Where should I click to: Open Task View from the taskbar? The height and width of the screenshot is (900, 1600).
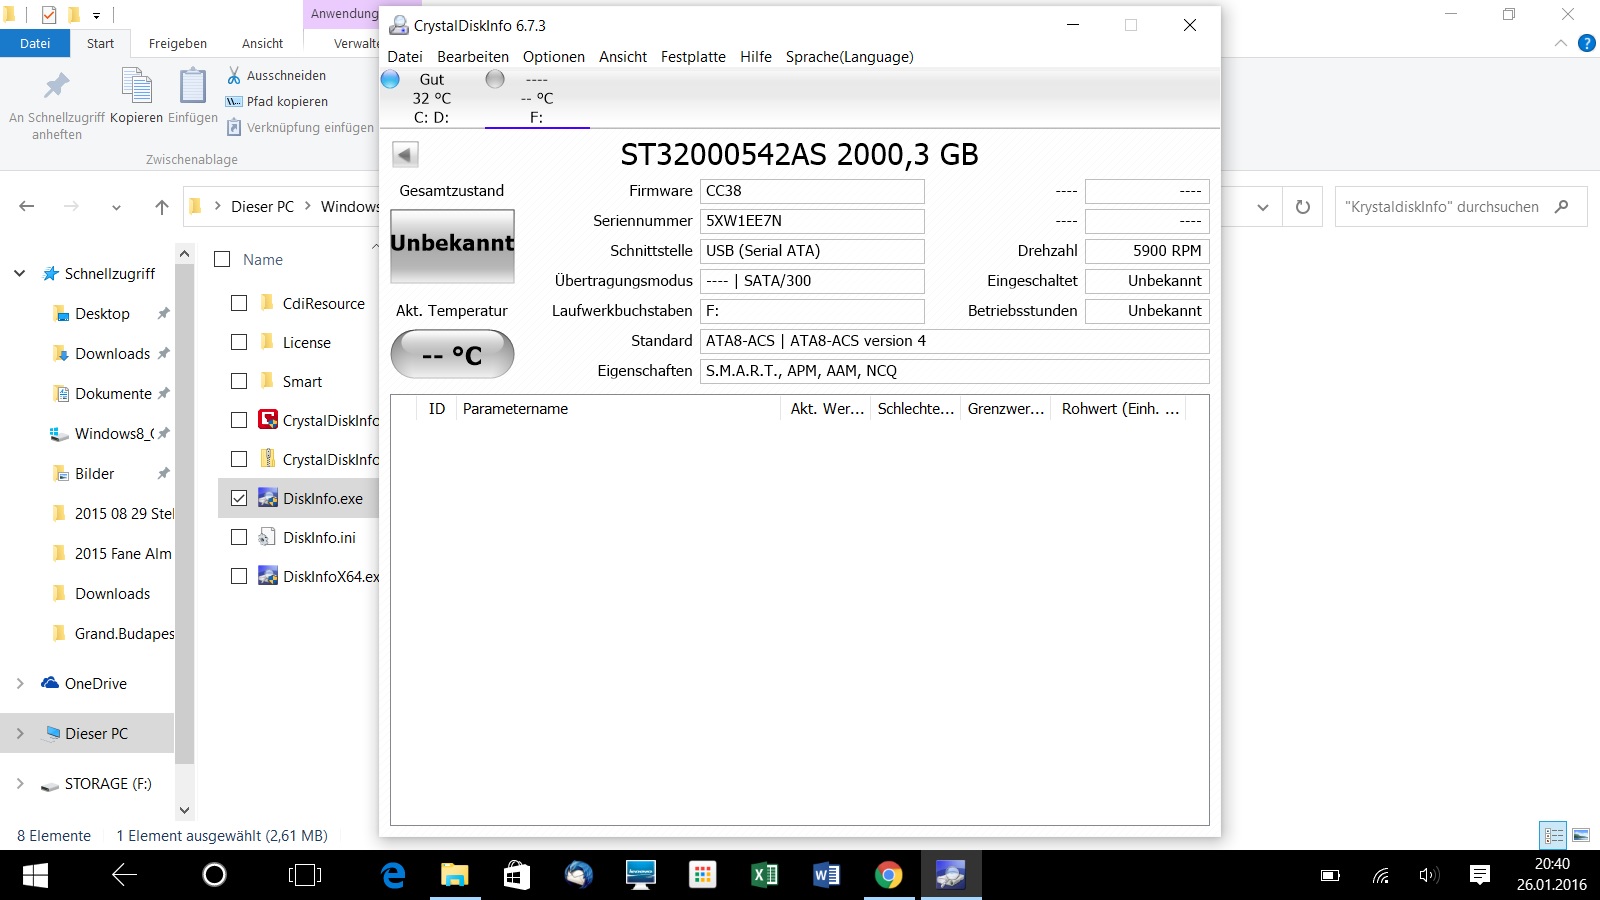(x=305, y=876)
